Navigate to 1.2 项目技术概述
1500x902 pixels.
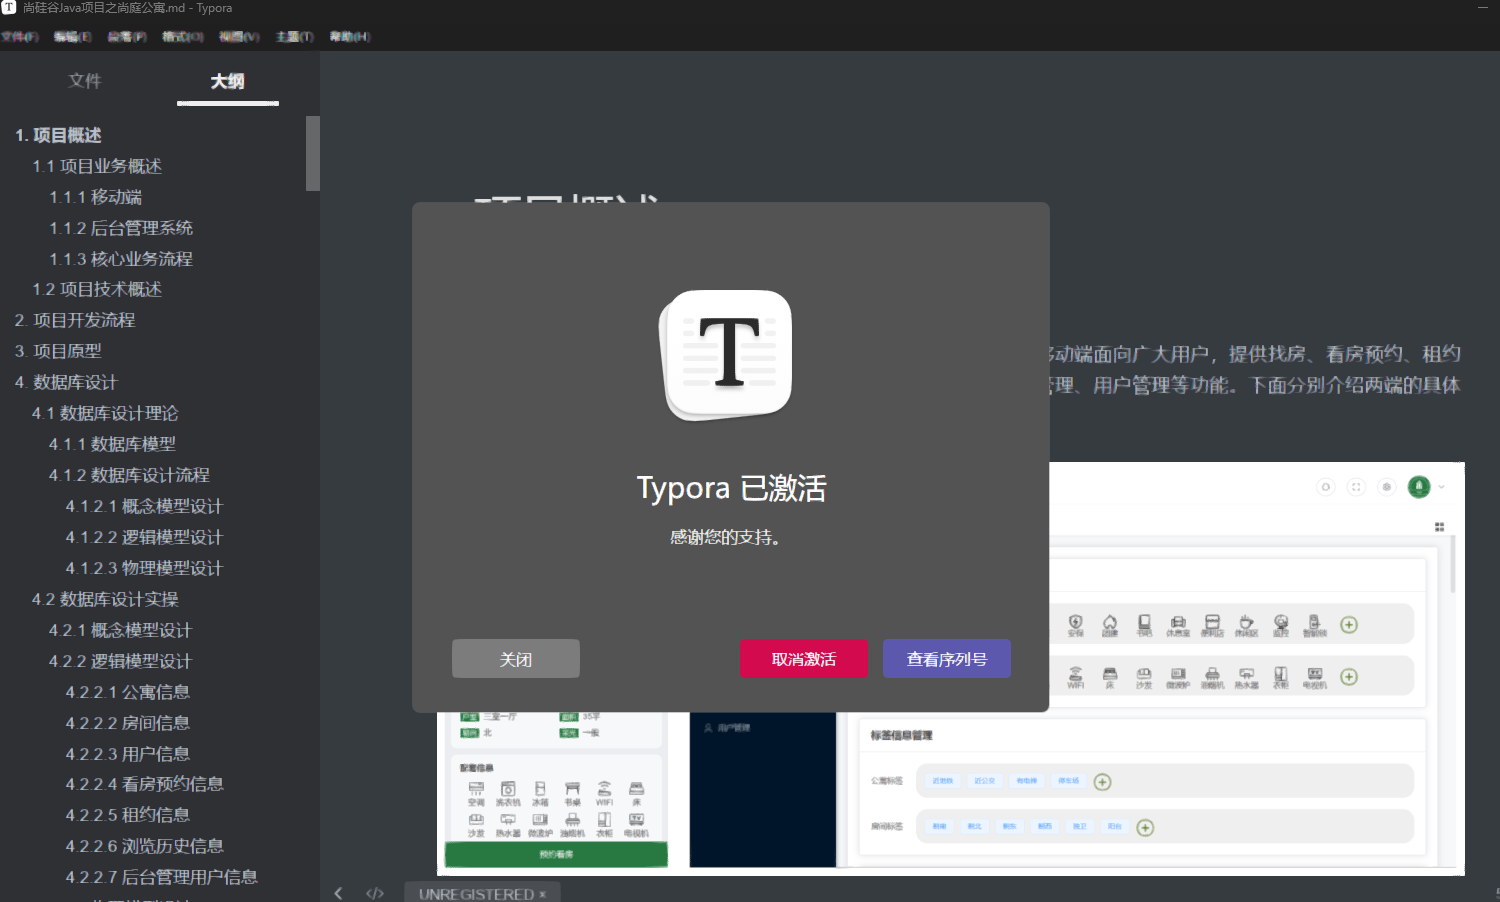(x=97, y=289)
